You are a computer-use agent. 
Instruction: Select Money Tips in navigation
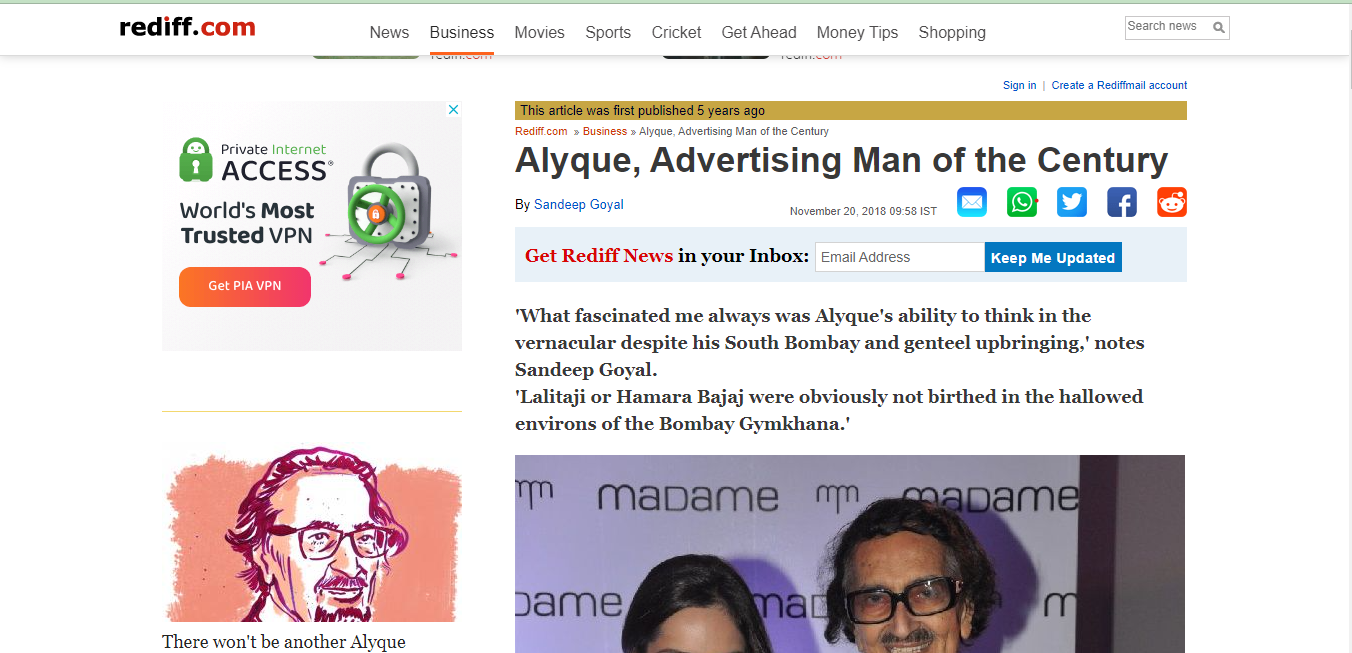[857, 32]
